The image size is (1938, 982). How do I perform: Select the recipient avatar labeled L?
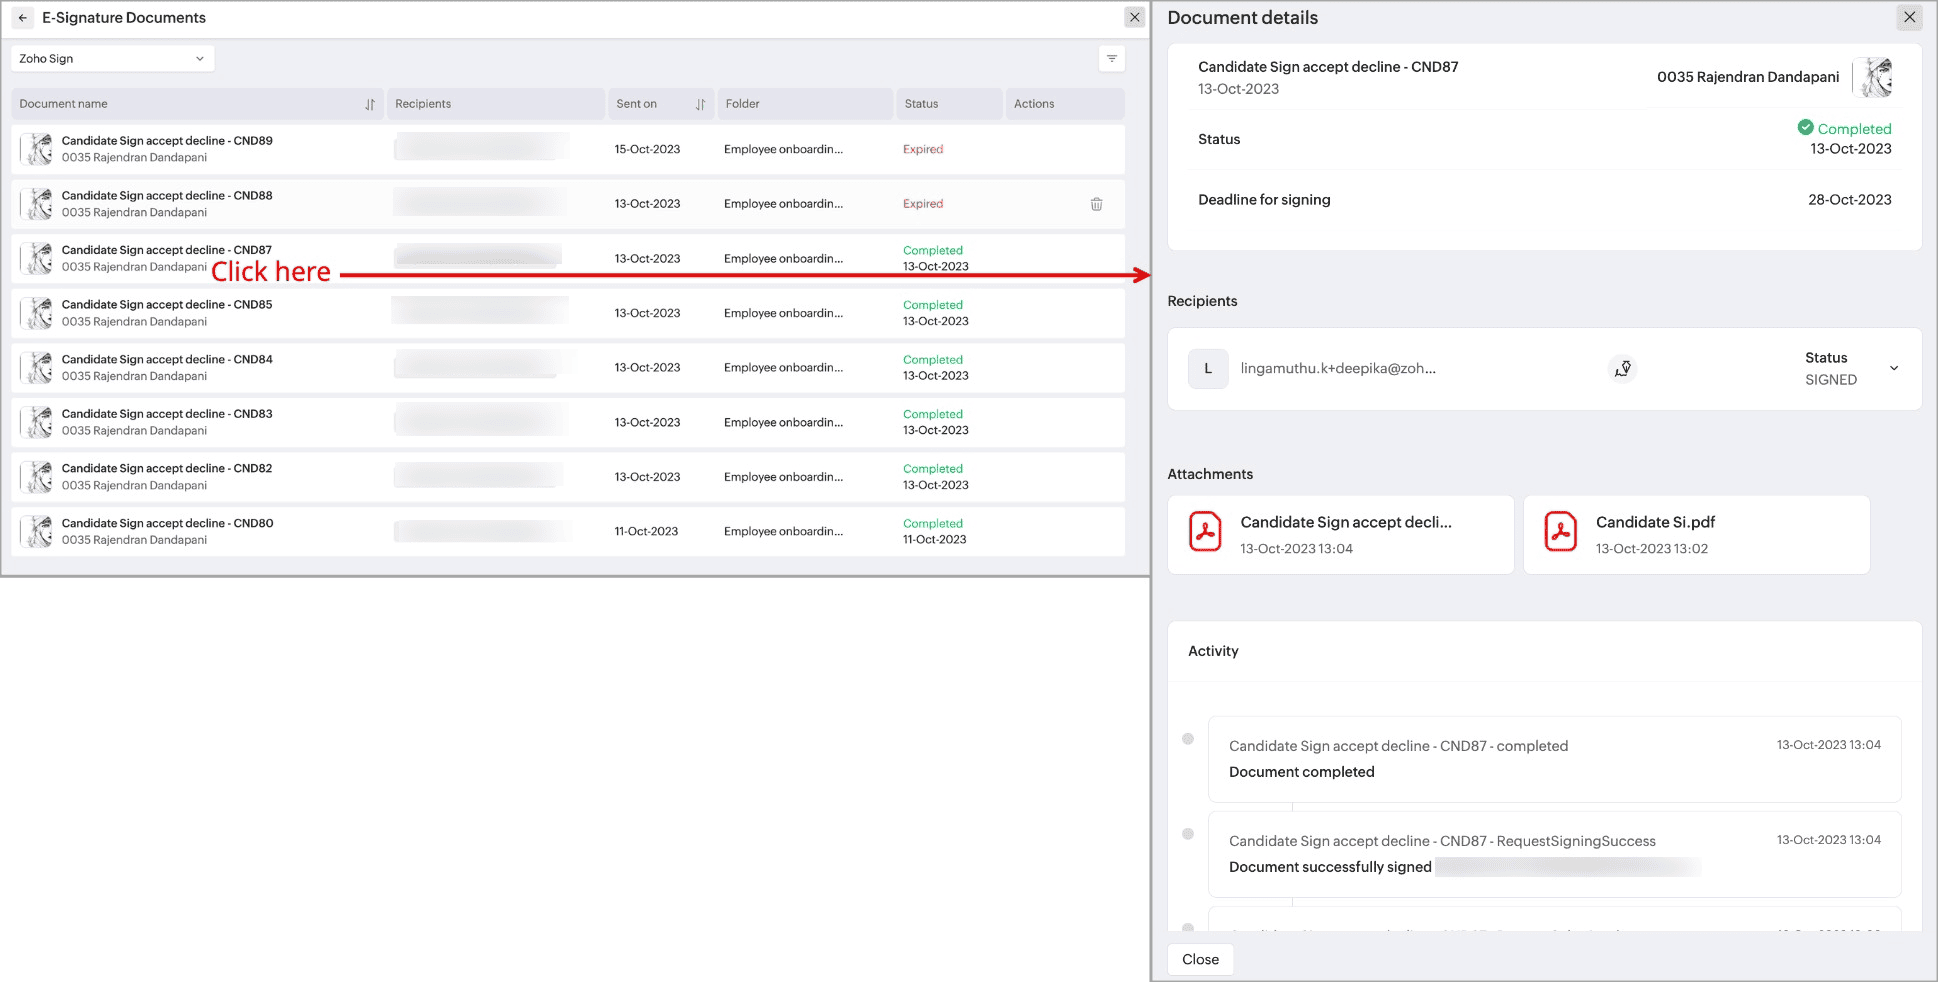1208,369
